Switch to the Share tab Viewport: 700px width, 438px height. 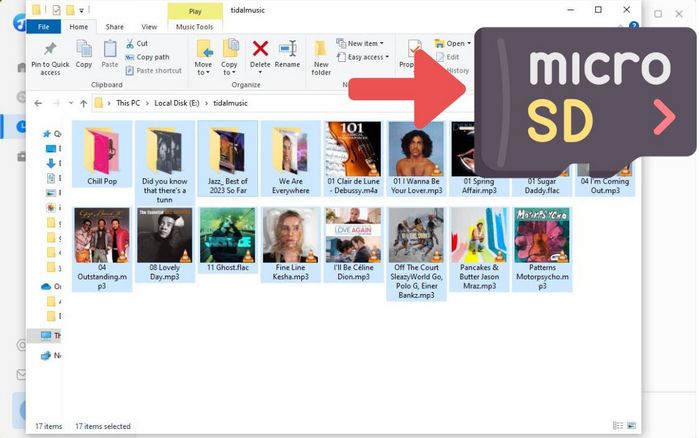pyautogui.click(x=115, y=27)
